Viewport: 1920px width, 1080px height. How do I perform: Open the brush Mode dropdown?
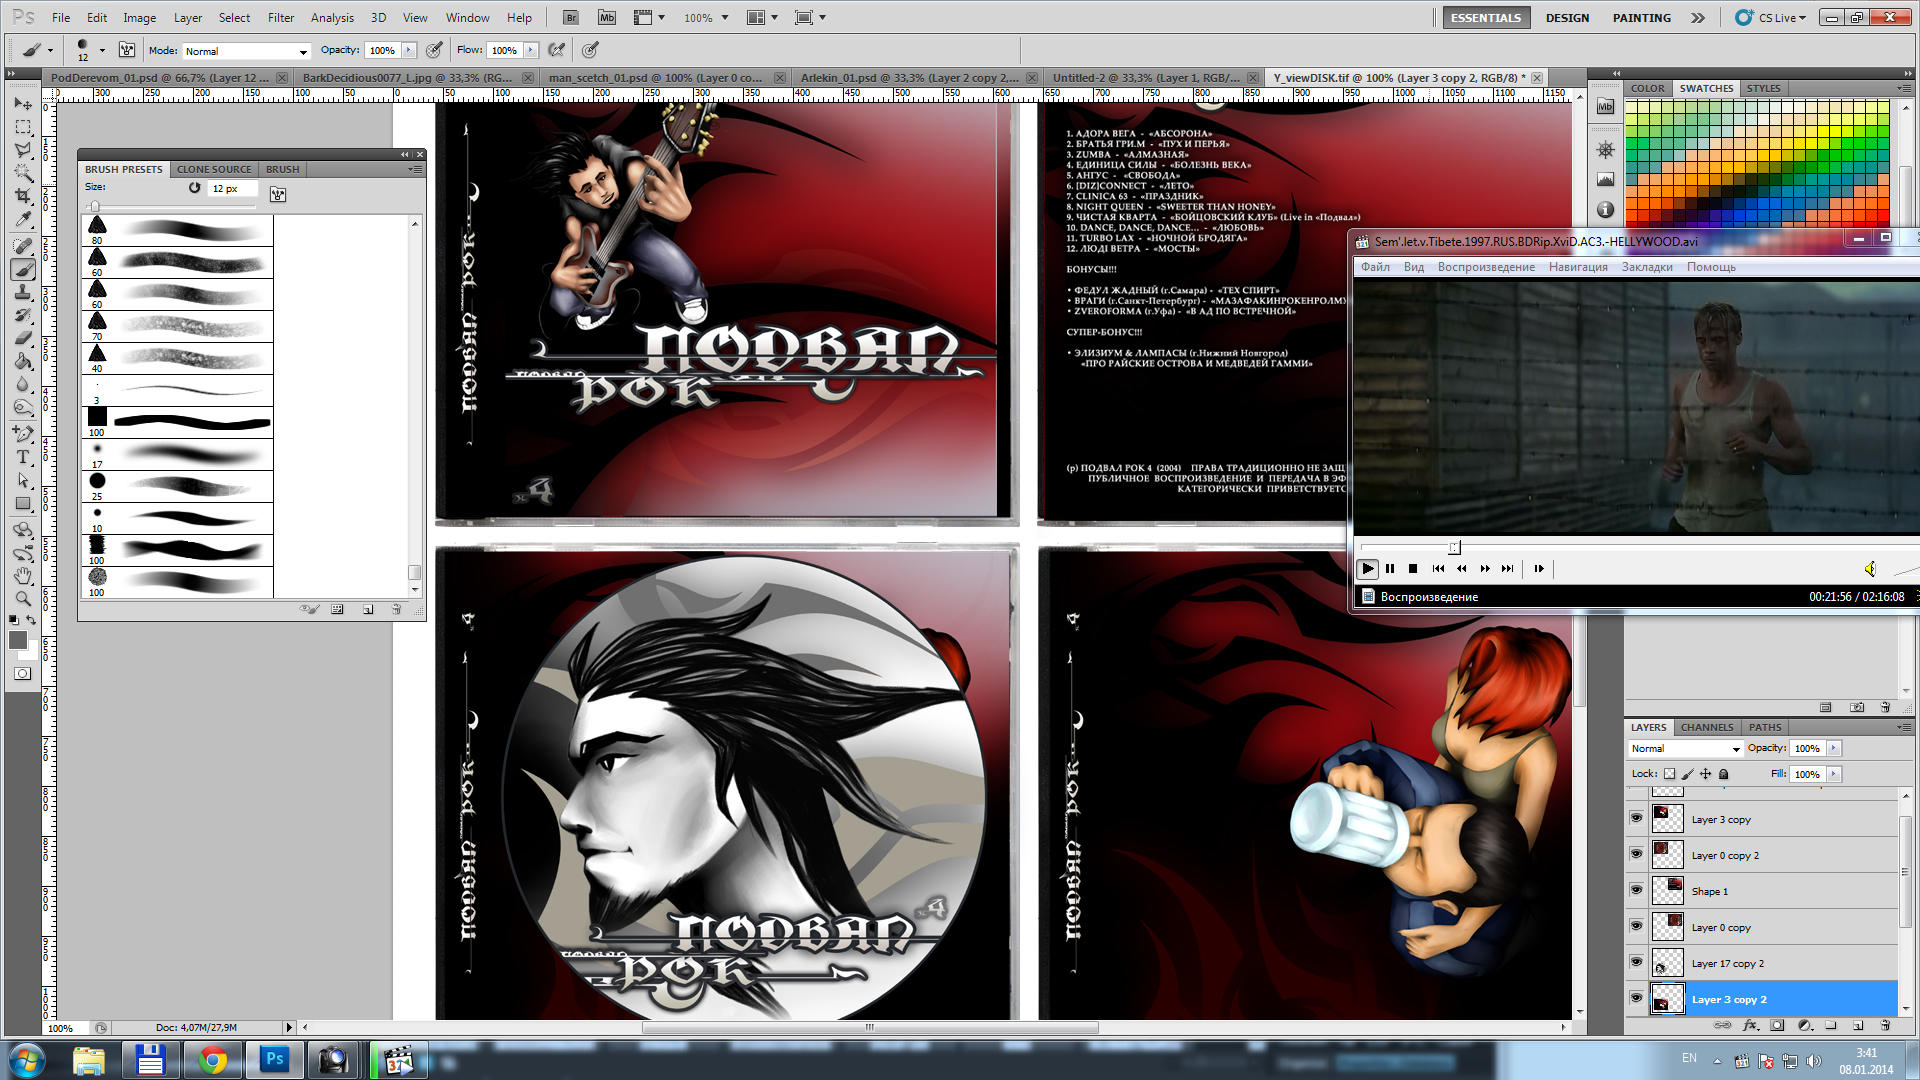click(246, 51)
